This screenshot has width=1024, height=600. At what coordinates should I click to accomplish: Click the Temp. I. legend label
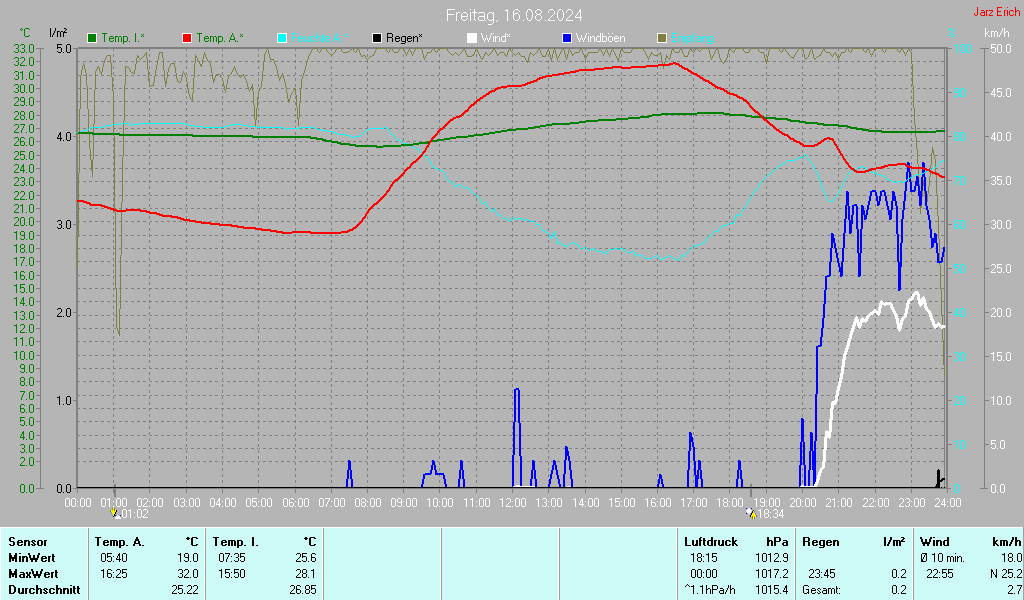[123, 38]
